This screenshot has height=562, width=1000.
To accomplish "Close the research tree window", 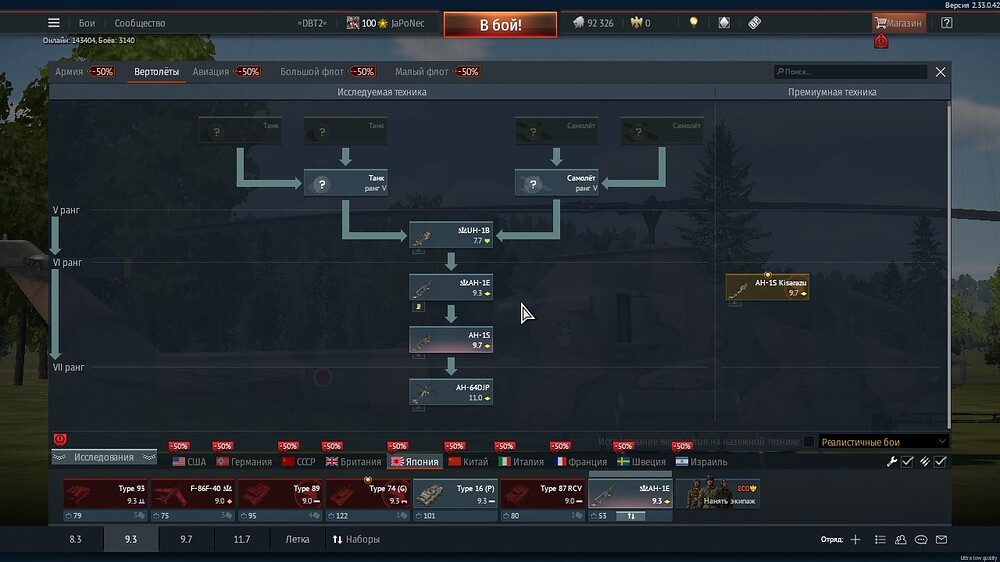I will point(940,71).
